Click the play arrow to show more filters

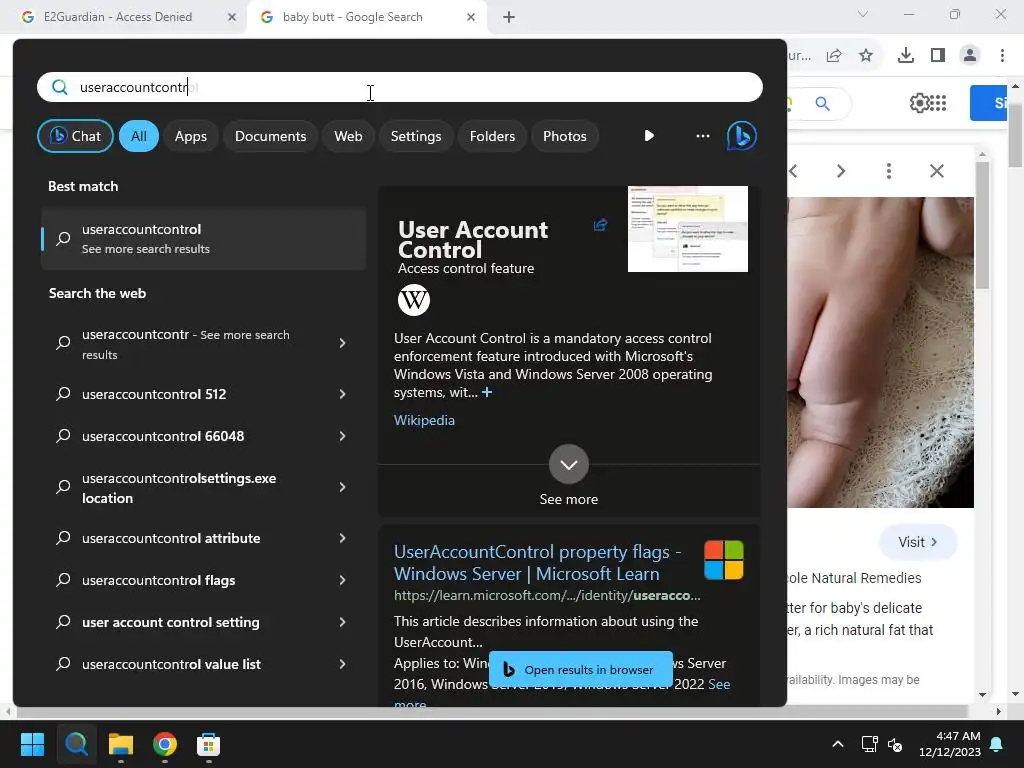click(648, 136)
